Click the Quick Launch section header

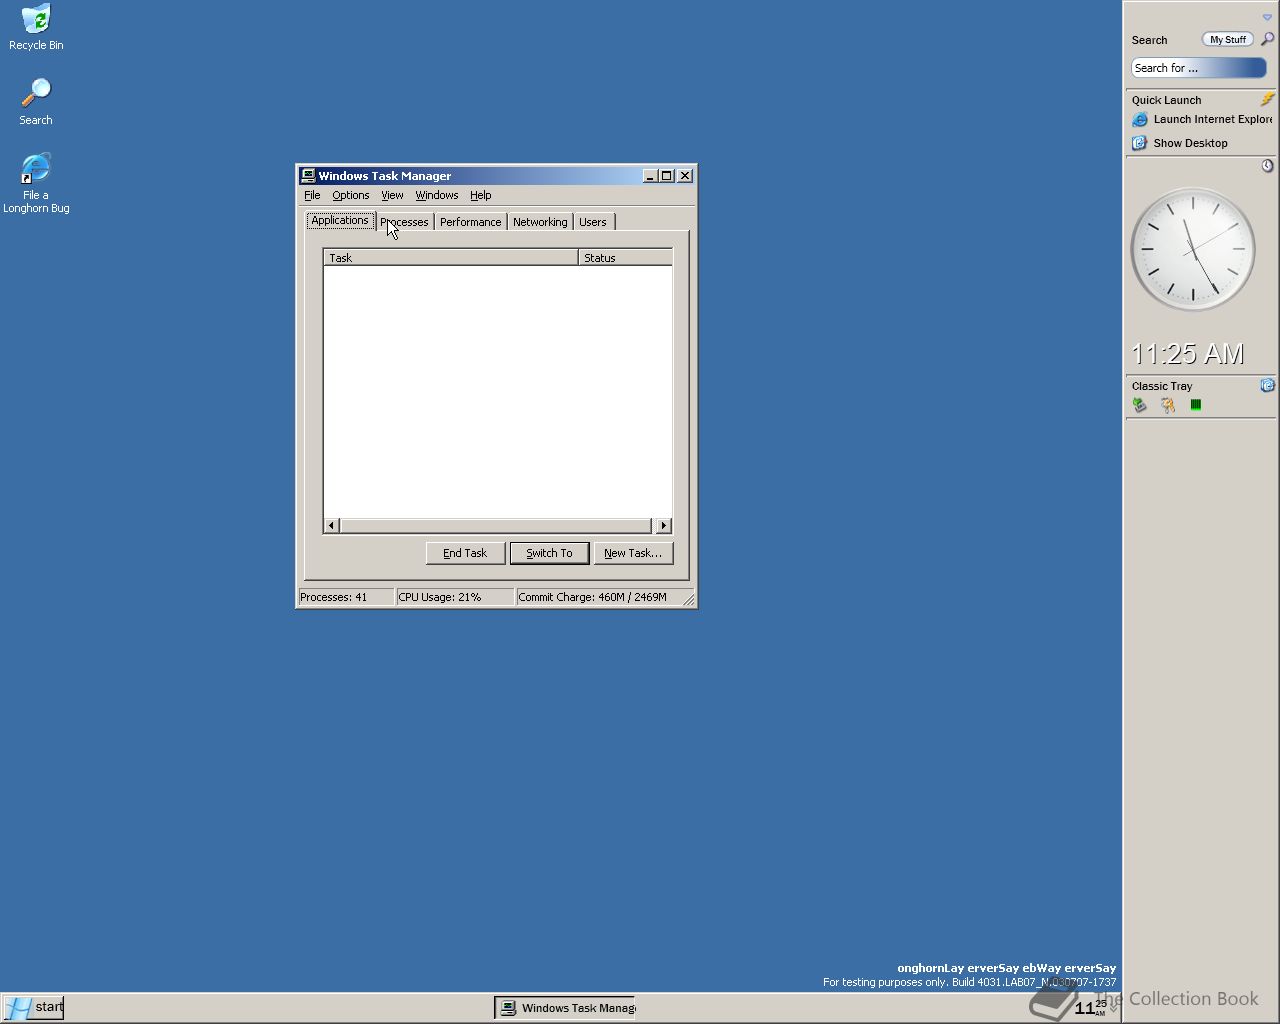(x=1166, y=100)
